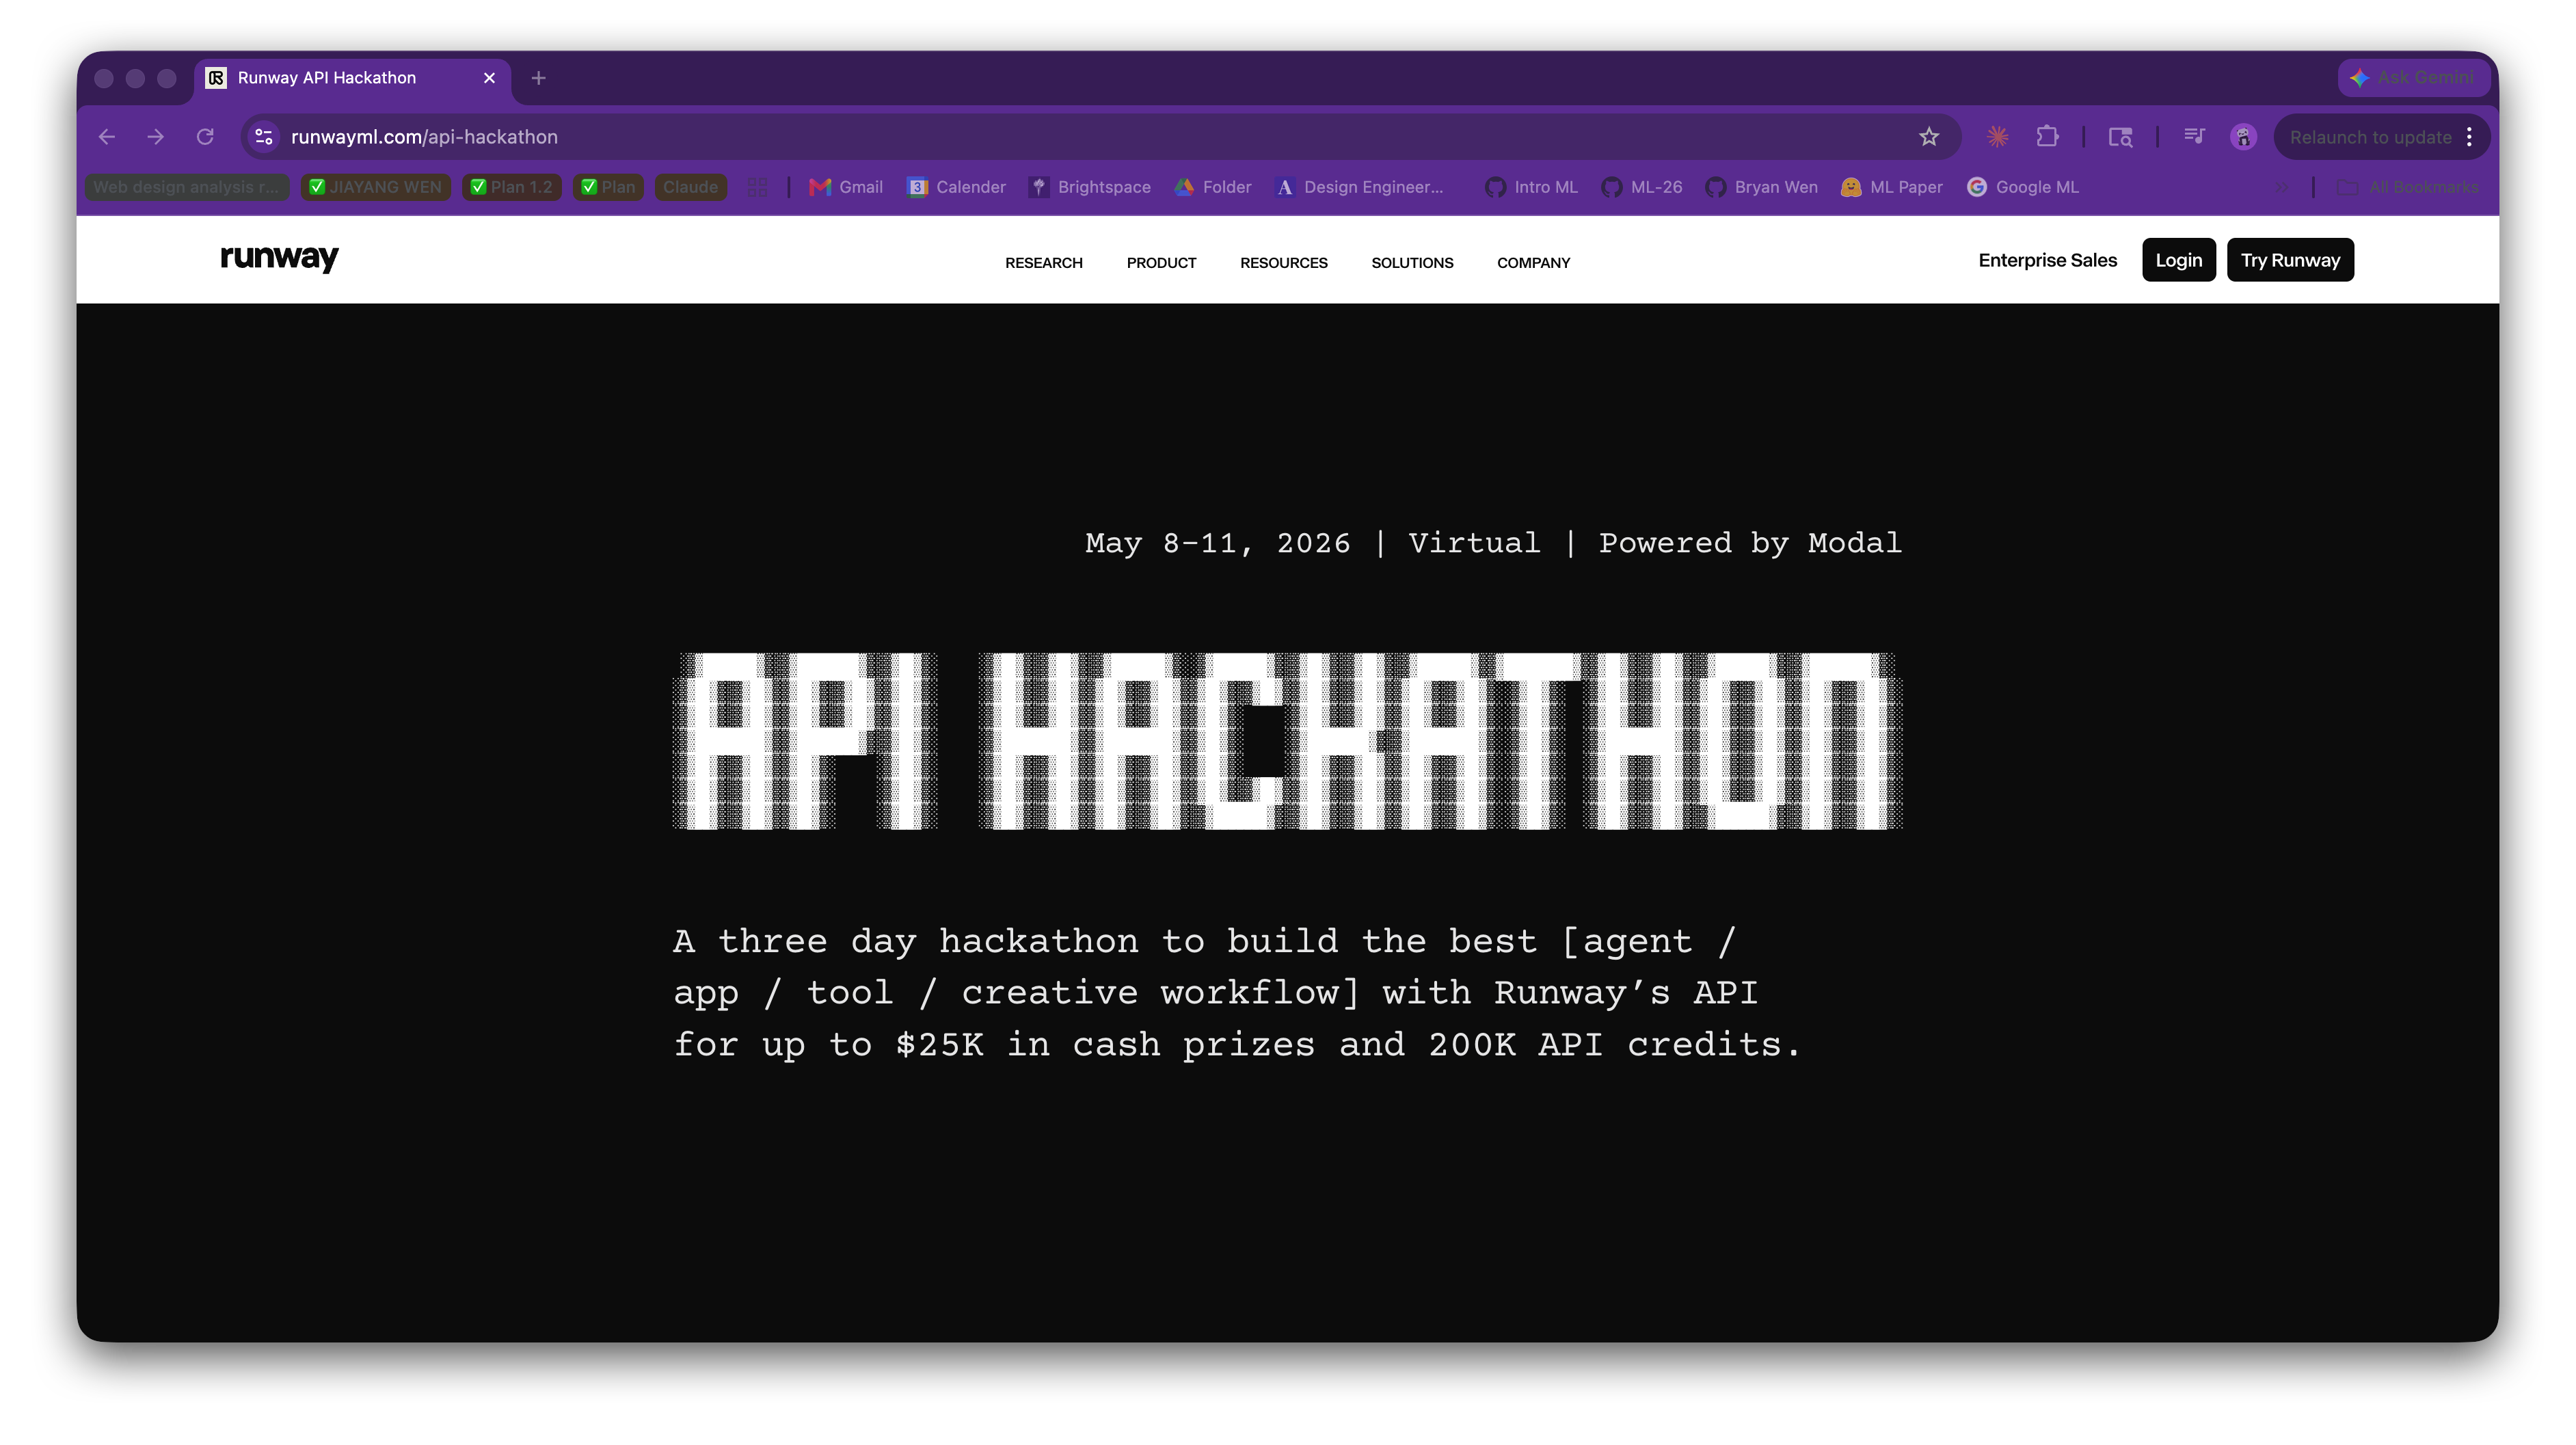The height and width of the screenshot is (1445, 2576).
Task: Click the Try Runway button
Action: (2290, 260)
